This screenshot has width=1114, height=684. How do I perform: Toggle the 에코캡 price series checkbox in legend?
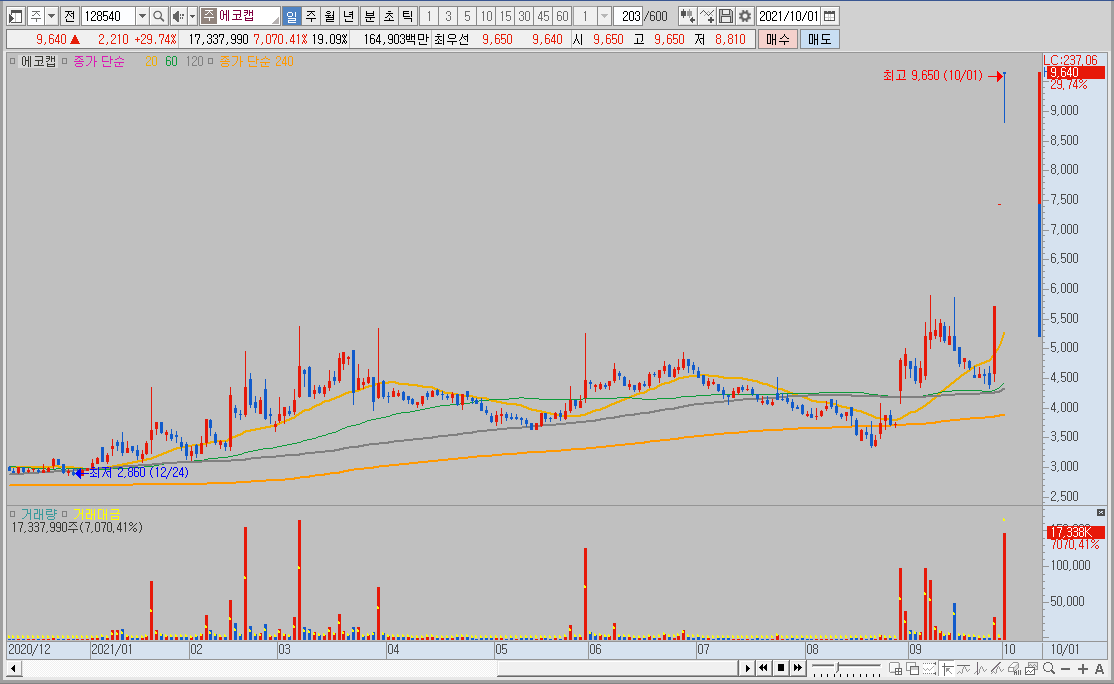point(13,61)
